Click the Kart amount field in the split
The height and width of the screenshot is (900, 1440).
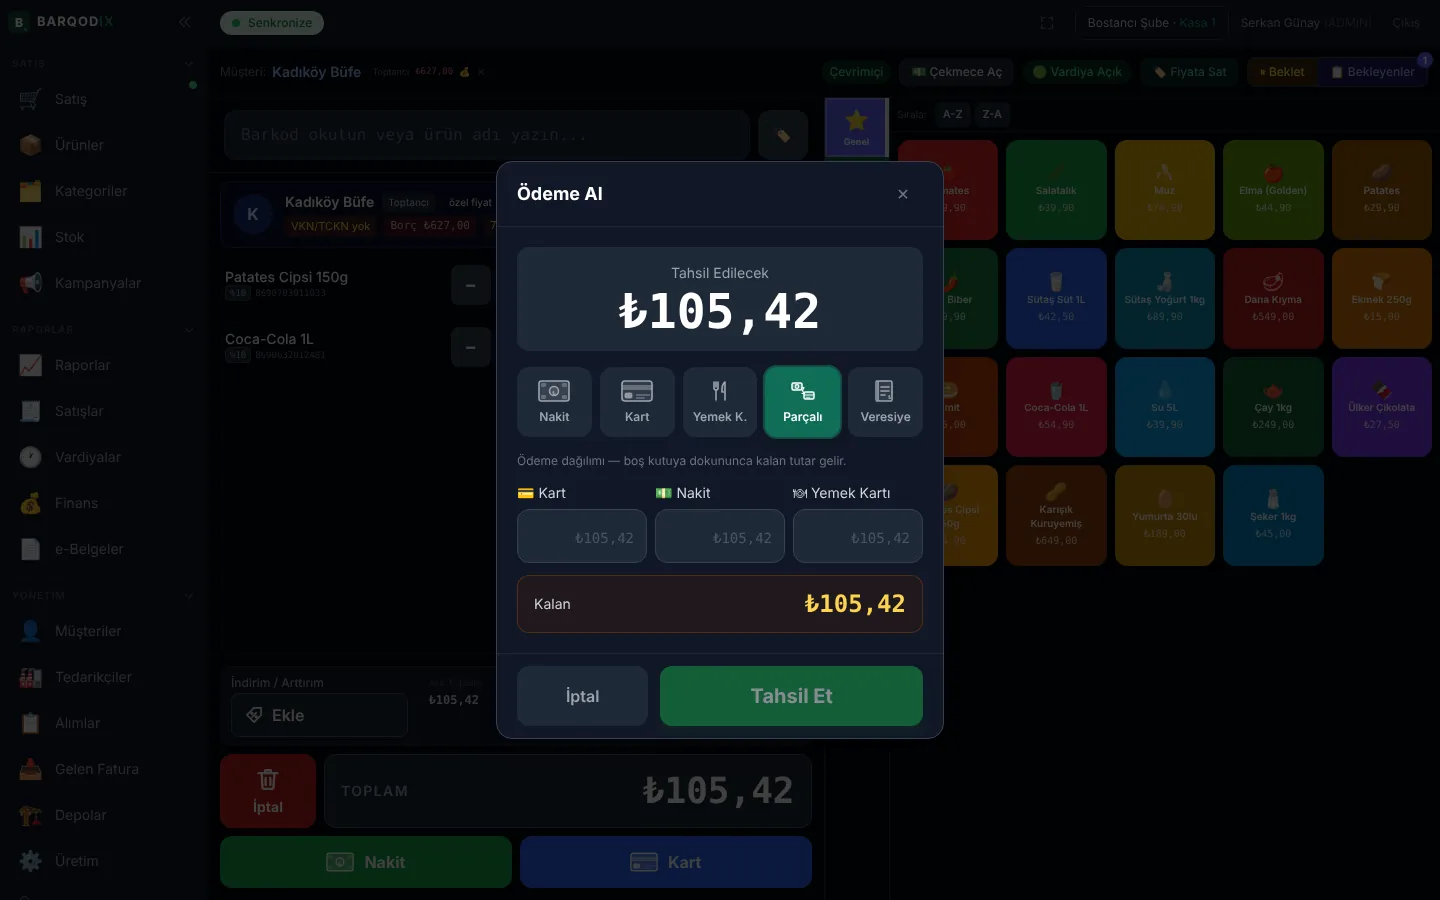point(582,537)
